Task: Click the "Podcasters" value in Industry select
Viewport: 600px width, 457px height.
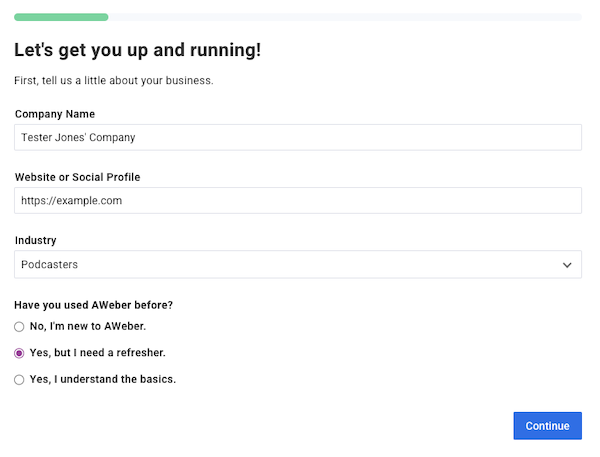Action: [x=50, y=265]
